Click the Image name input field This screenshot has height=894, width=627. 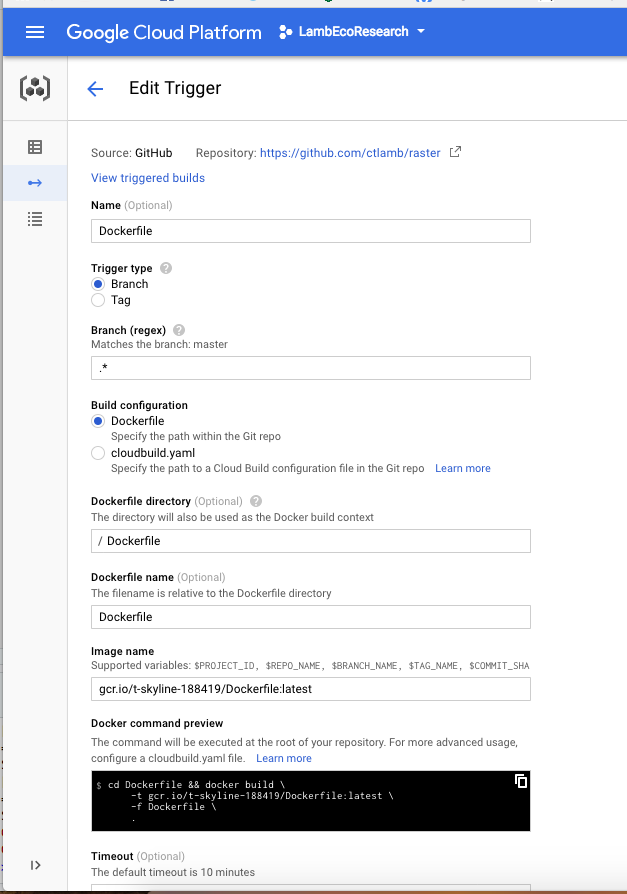coord(311,689)
